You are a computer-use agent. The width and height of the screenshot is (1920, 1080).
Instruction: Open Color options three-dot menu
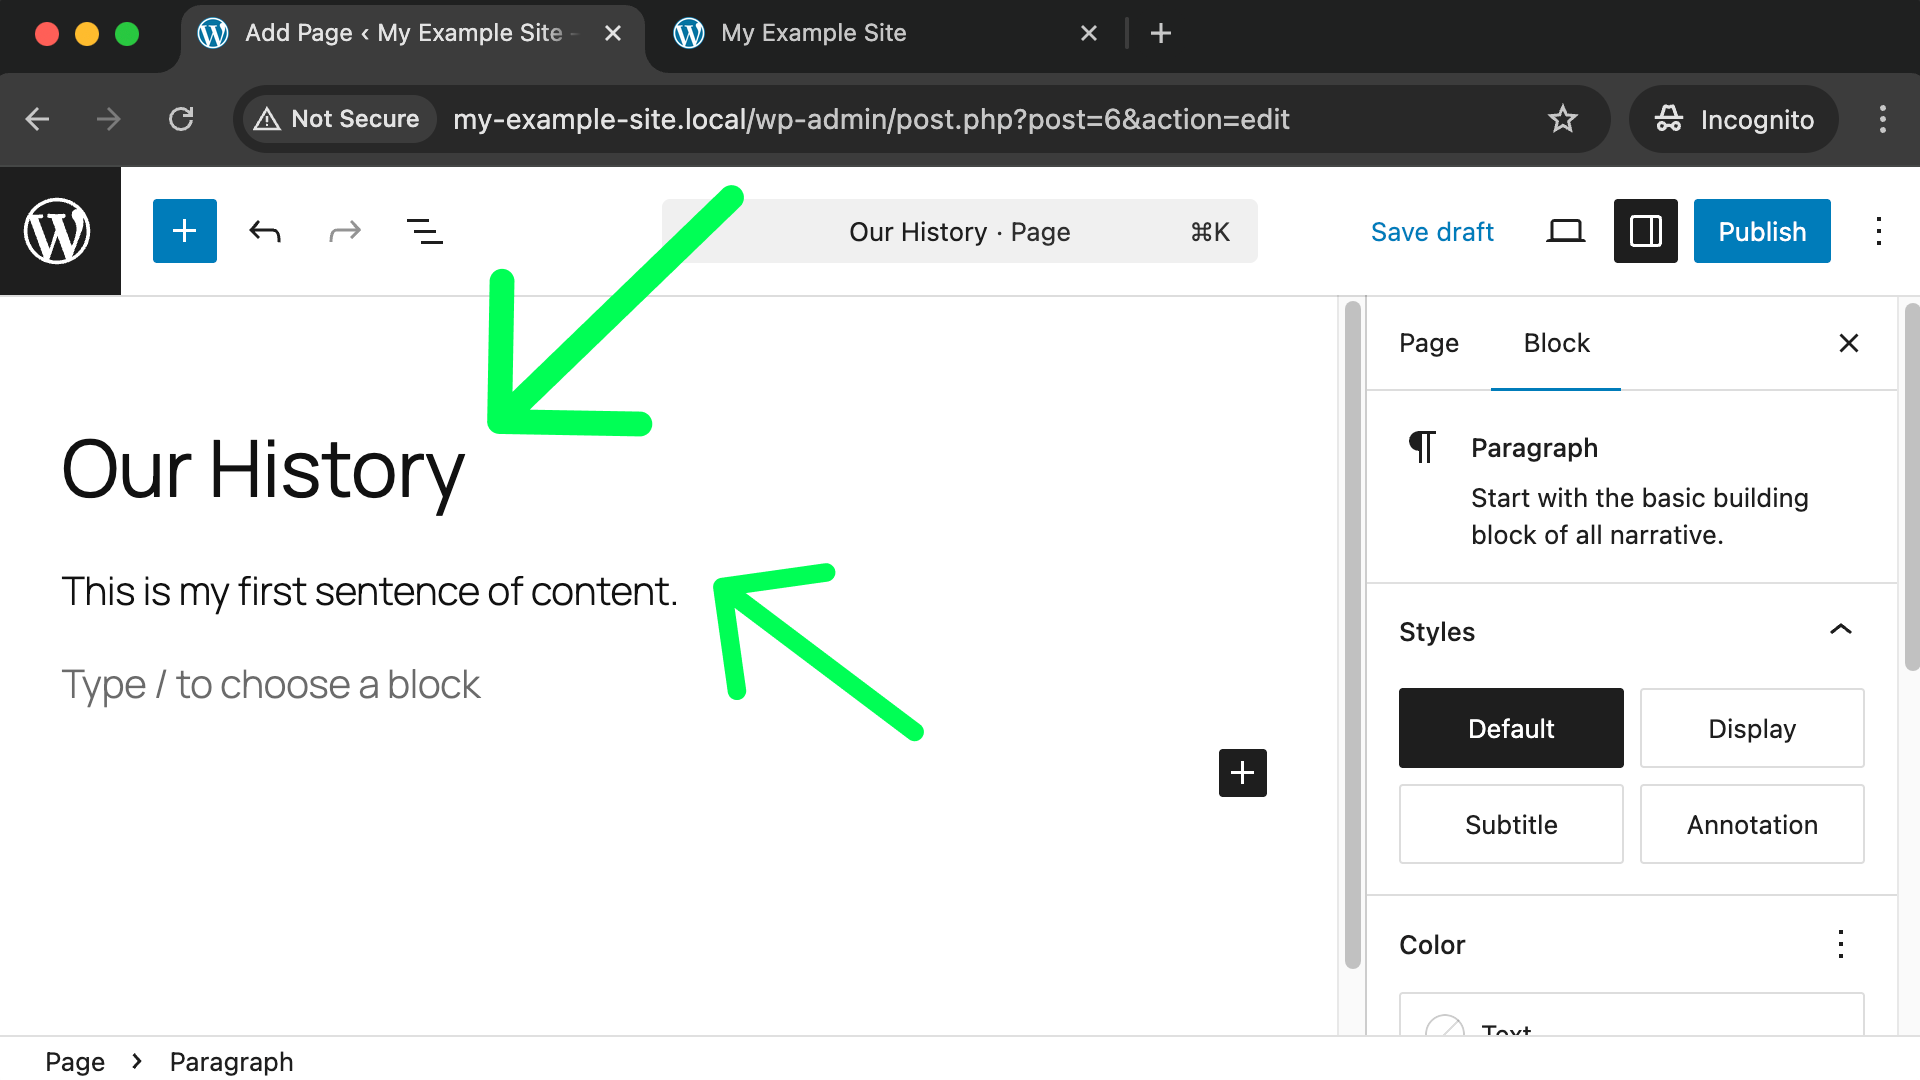pos(1840,944)
